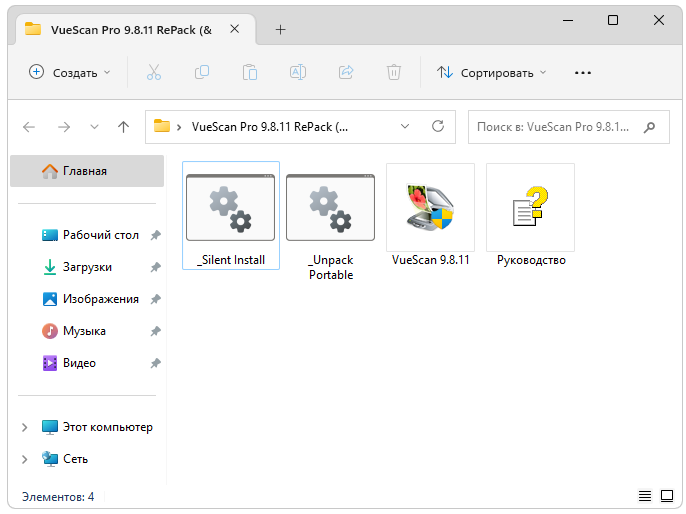Viewport: 686px width, 514px height.
Task: Go up one folder level
Action: coord(123,127)
